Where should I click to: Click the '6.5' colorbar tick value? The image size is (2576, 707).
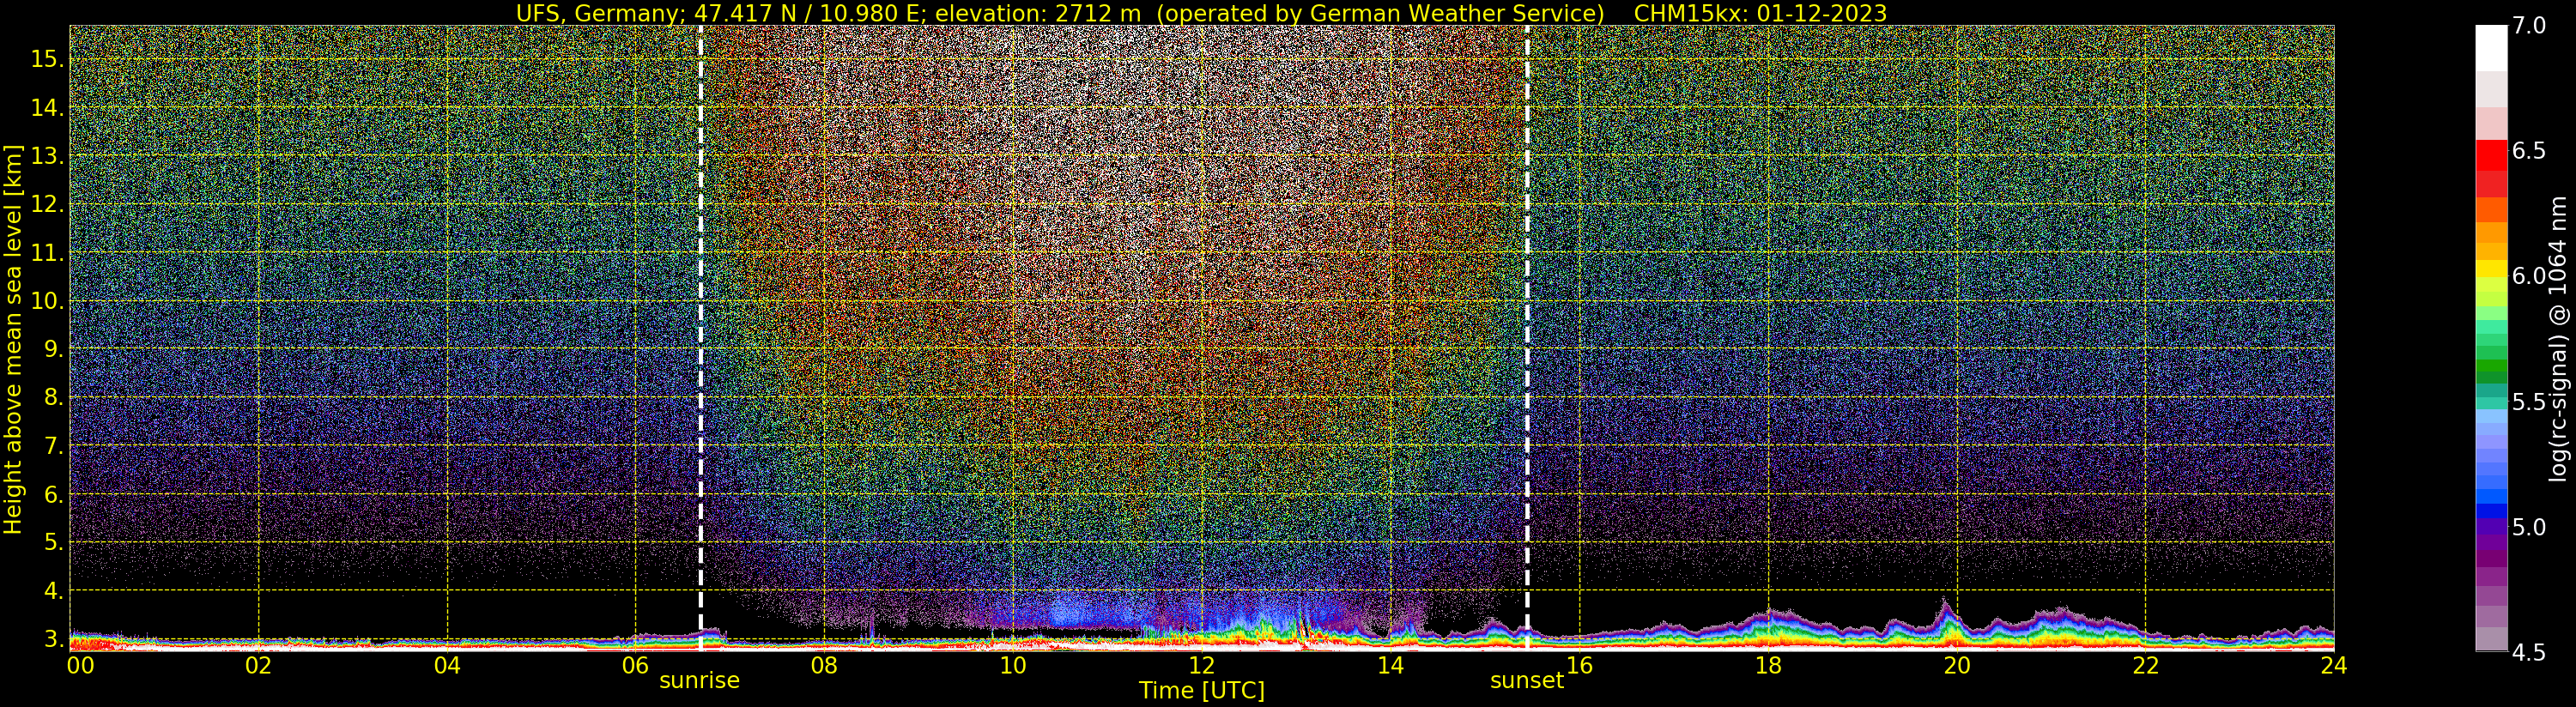pos(2529,151)
